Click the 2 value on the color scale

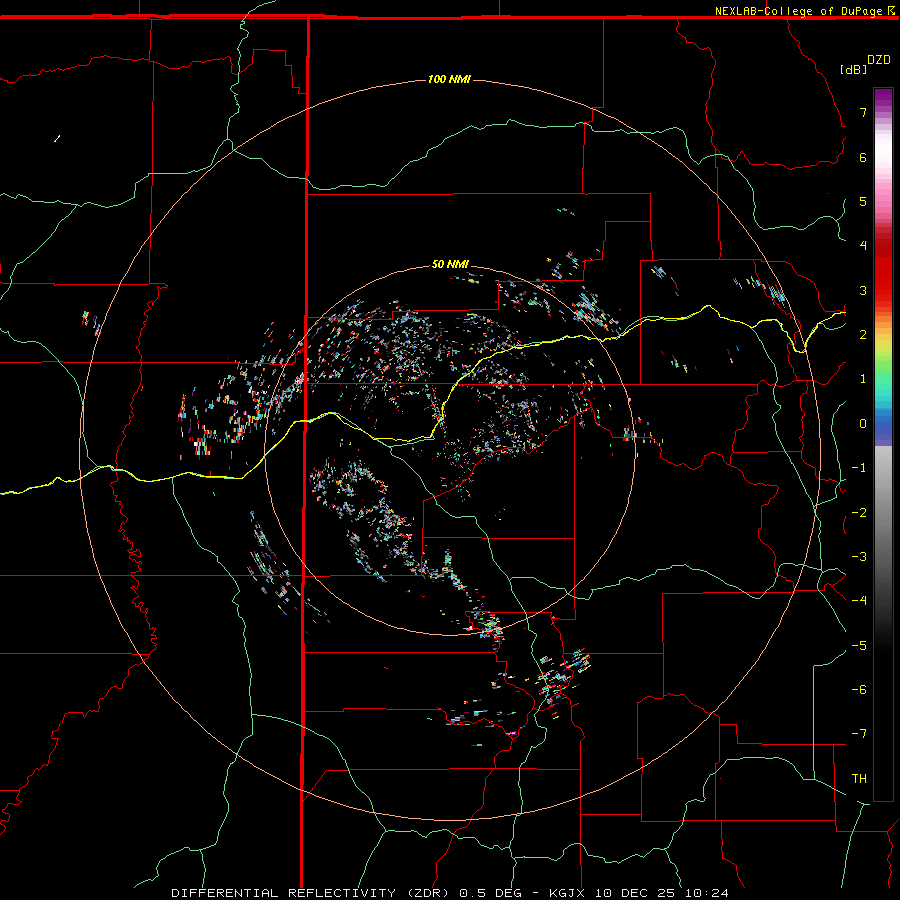click(863, 335)
